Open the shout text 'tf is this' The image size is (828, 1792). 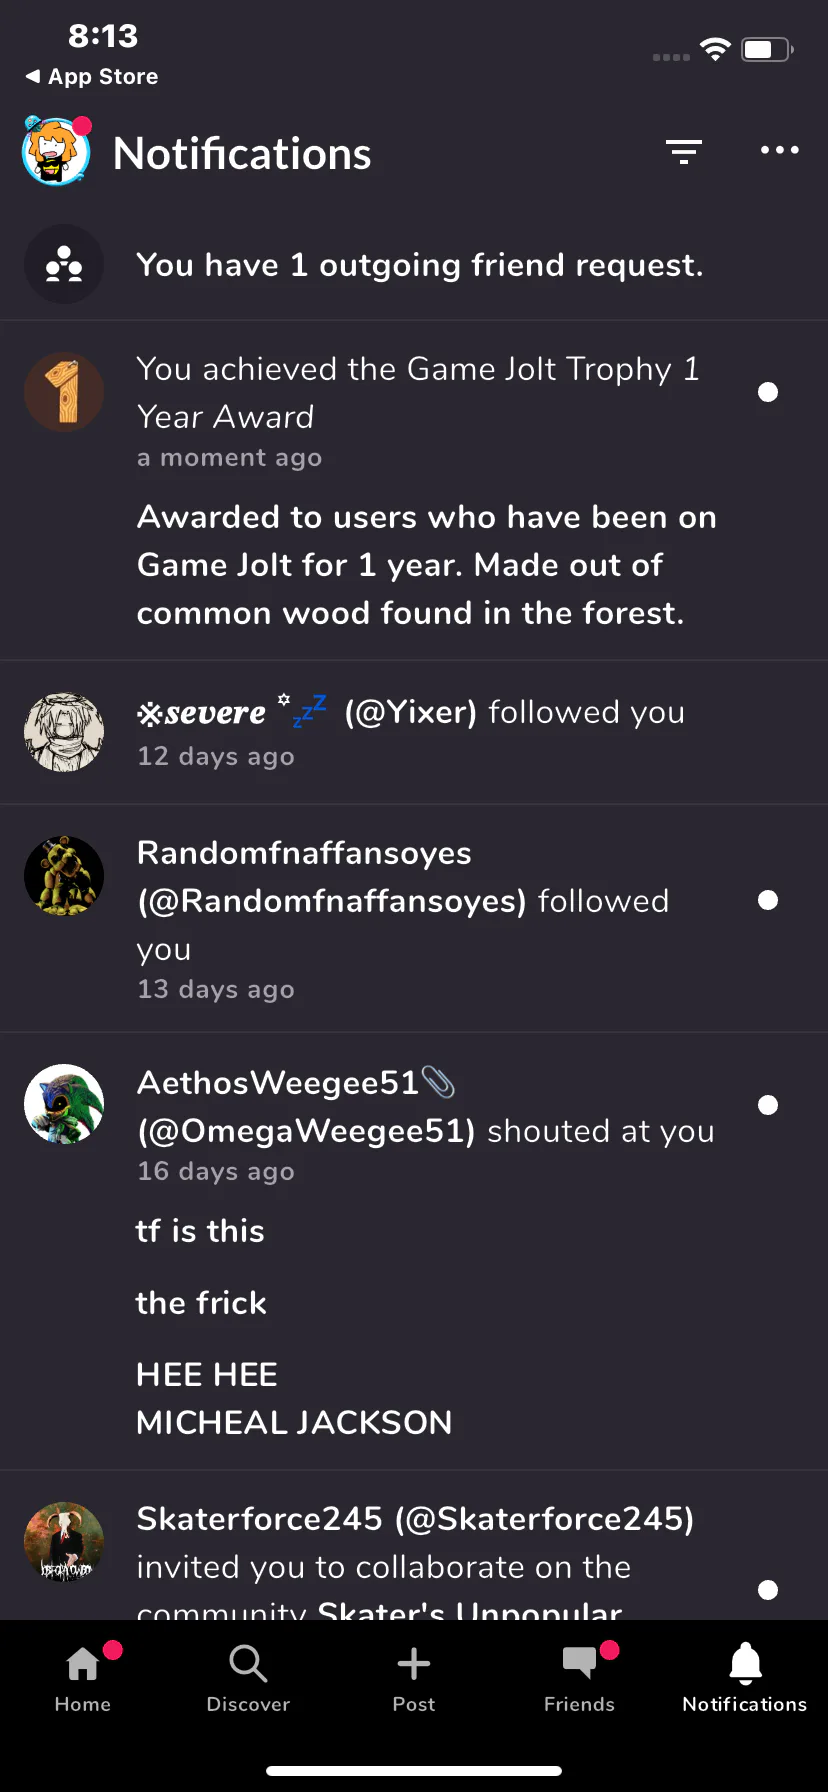[x=200, y=1231]
